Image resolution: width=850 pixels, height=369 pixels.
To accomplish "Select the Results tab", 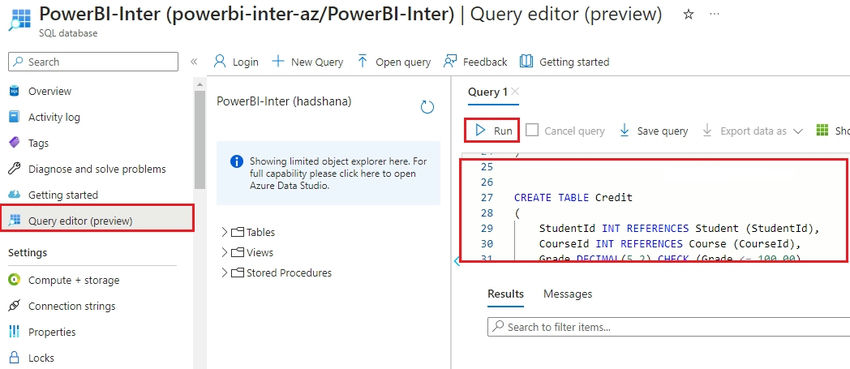I will 506,294.
